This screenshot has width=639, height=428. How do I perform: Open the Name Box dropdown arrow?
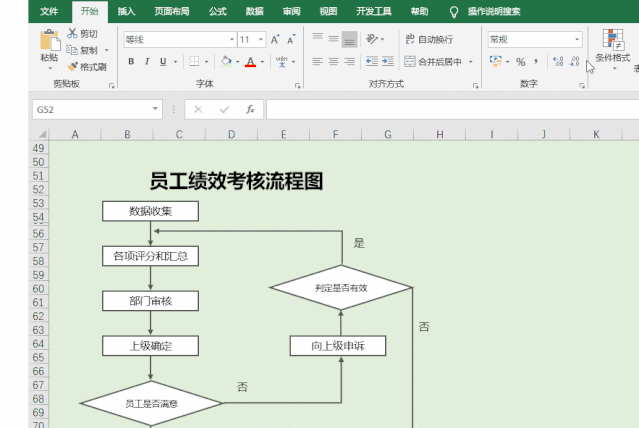pos(155,109)
